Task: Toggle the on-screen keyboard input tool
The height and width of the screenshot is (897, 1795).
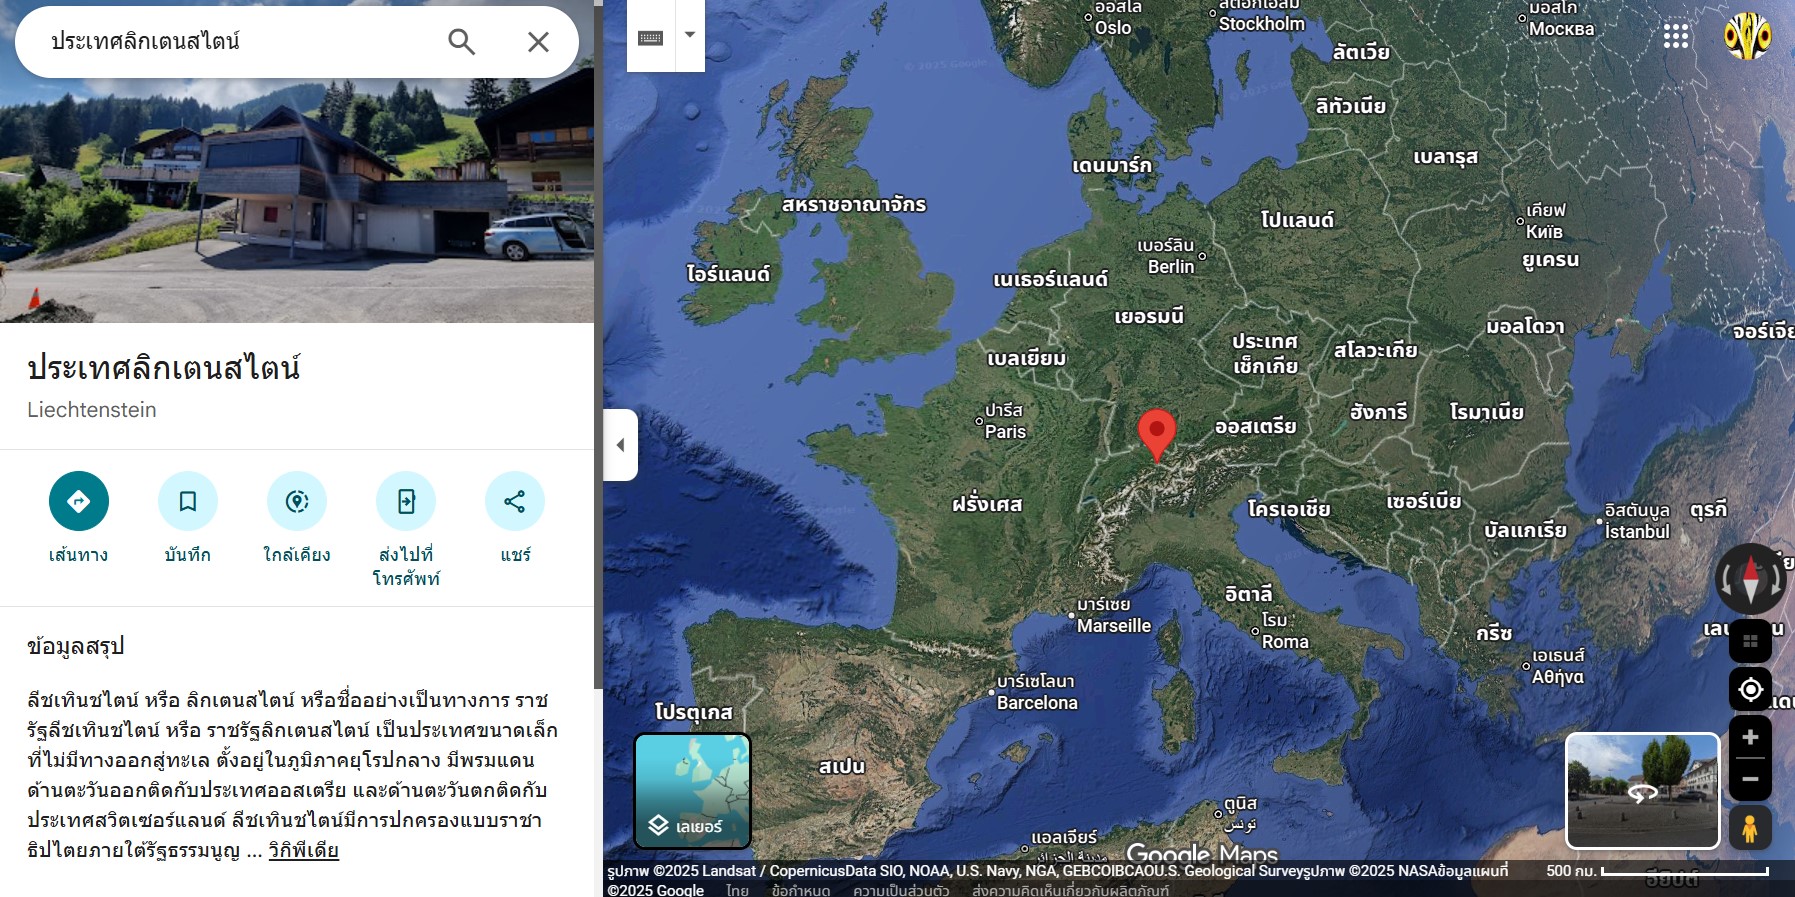Action: 651,37
